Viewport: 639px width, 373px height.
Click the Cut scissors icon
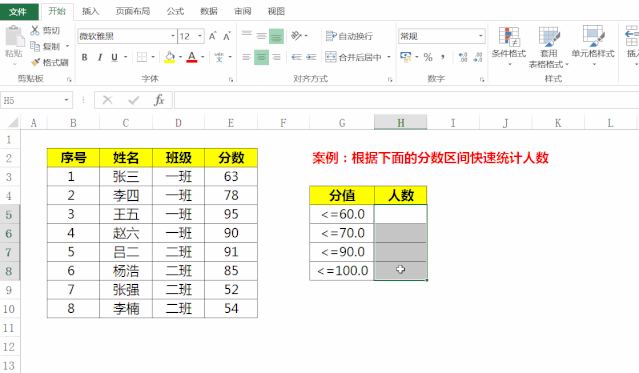[35, 31]
